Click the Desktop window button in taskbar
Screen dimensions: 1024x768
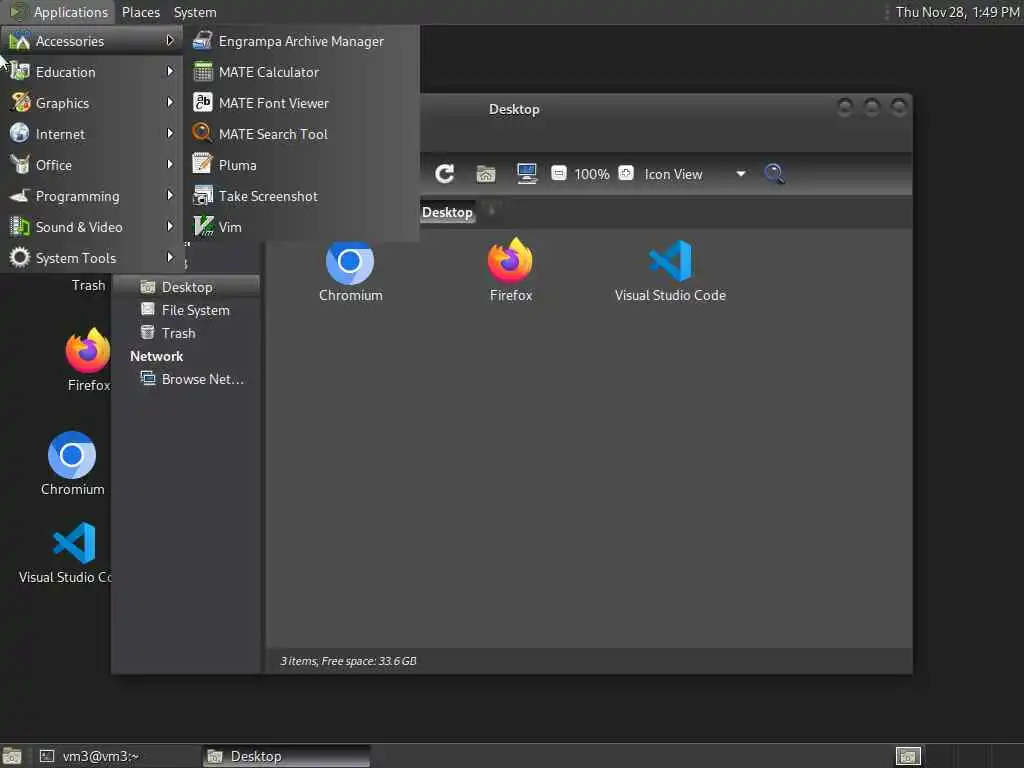point(286,756)
